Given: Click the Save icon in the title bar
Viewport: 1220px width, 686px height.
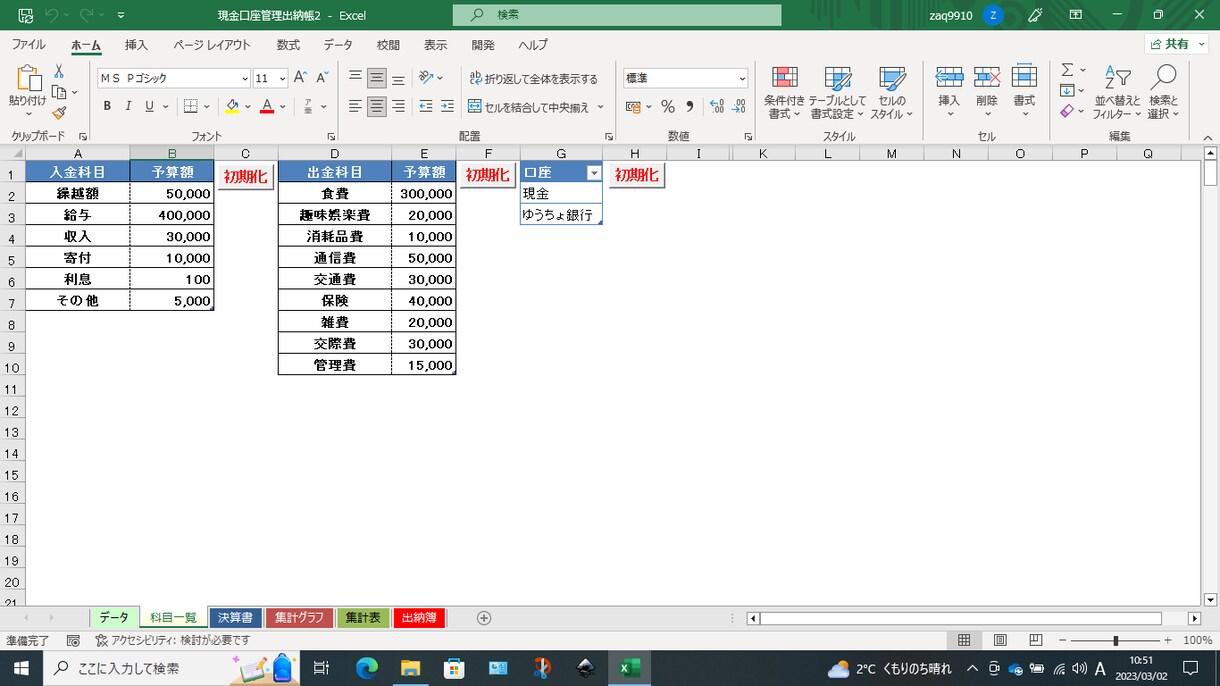Looking at the screenshot, I should [25, 15].
